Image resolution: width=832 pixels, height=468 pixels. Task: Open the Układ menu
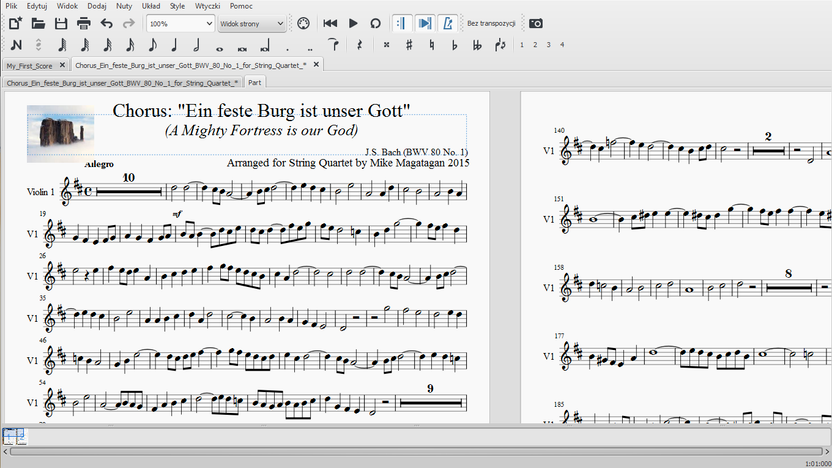151,6
